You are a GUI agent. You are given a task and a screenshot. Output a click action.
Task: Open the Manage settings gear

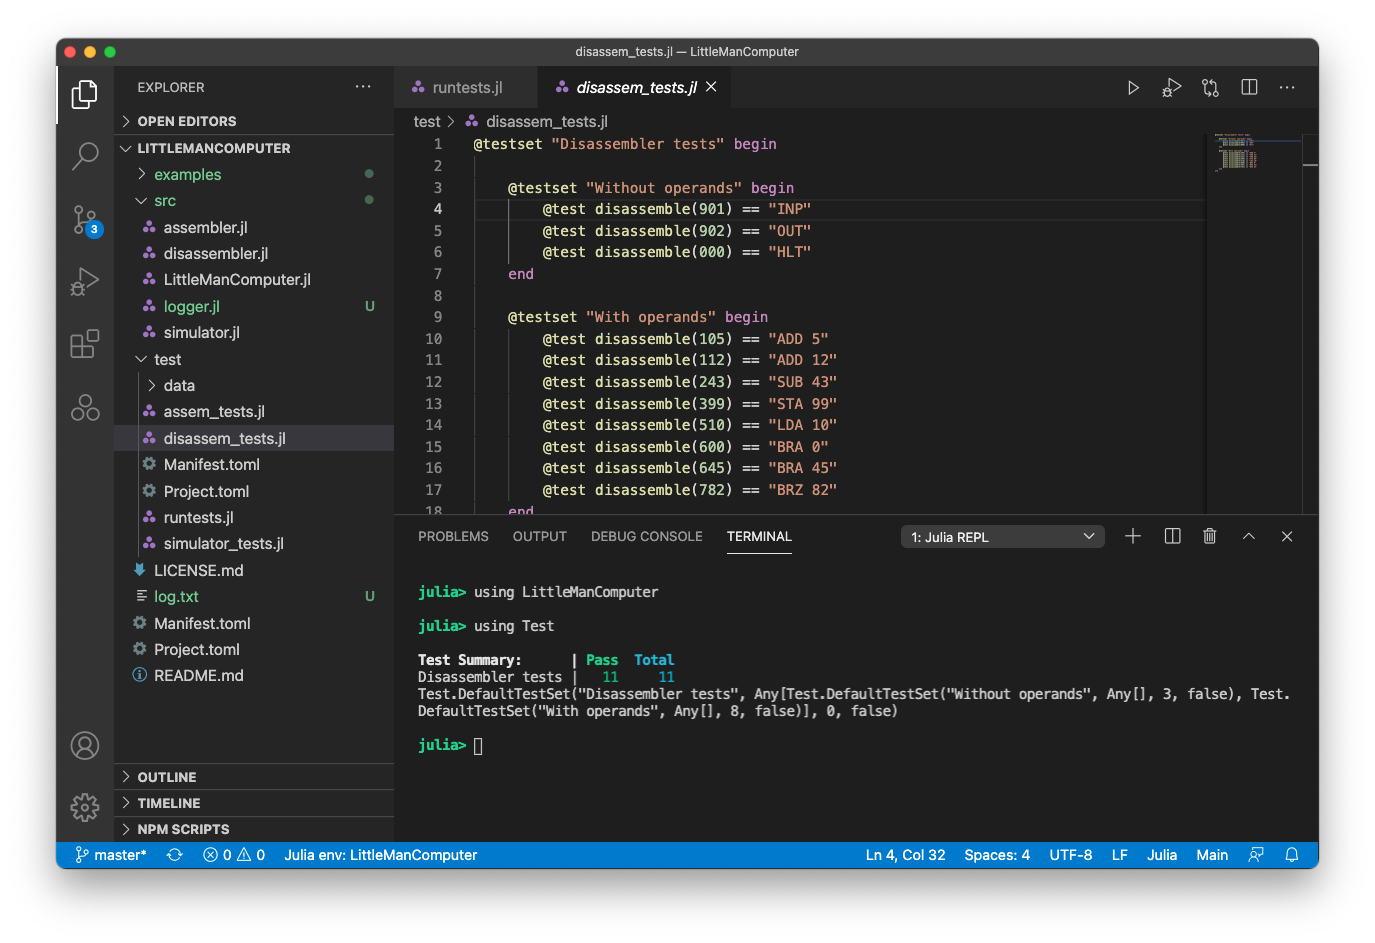point(84,807)
